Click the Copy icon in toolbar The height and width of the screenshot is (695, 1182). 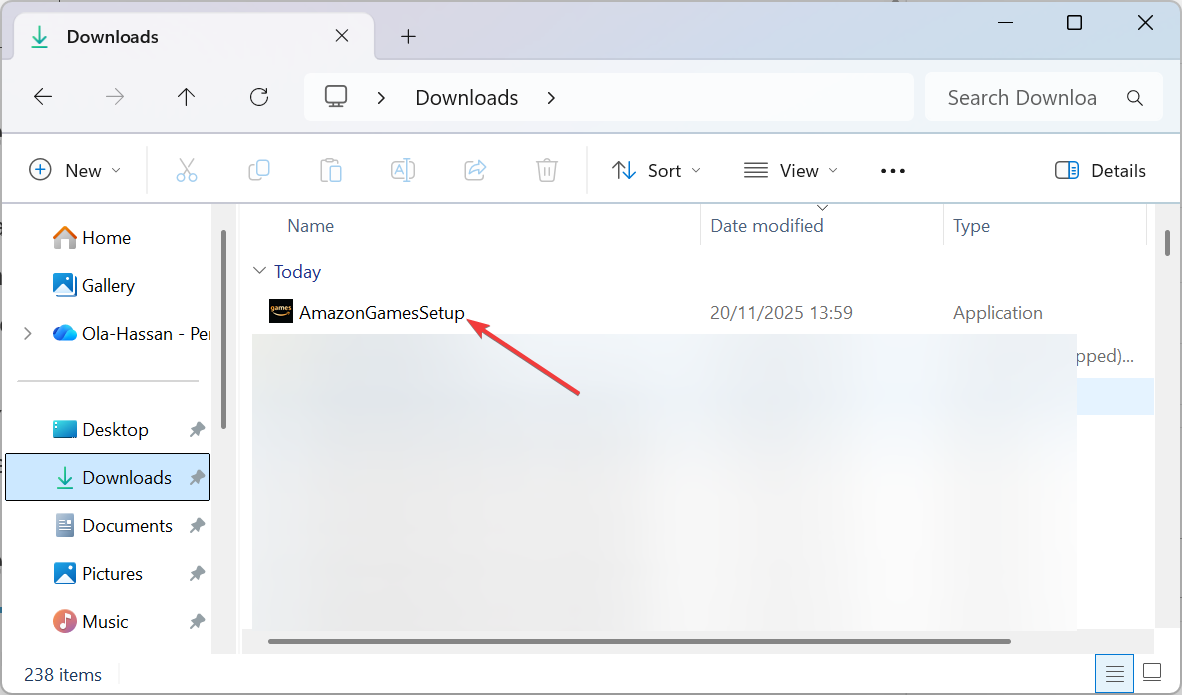pos(259,170)
